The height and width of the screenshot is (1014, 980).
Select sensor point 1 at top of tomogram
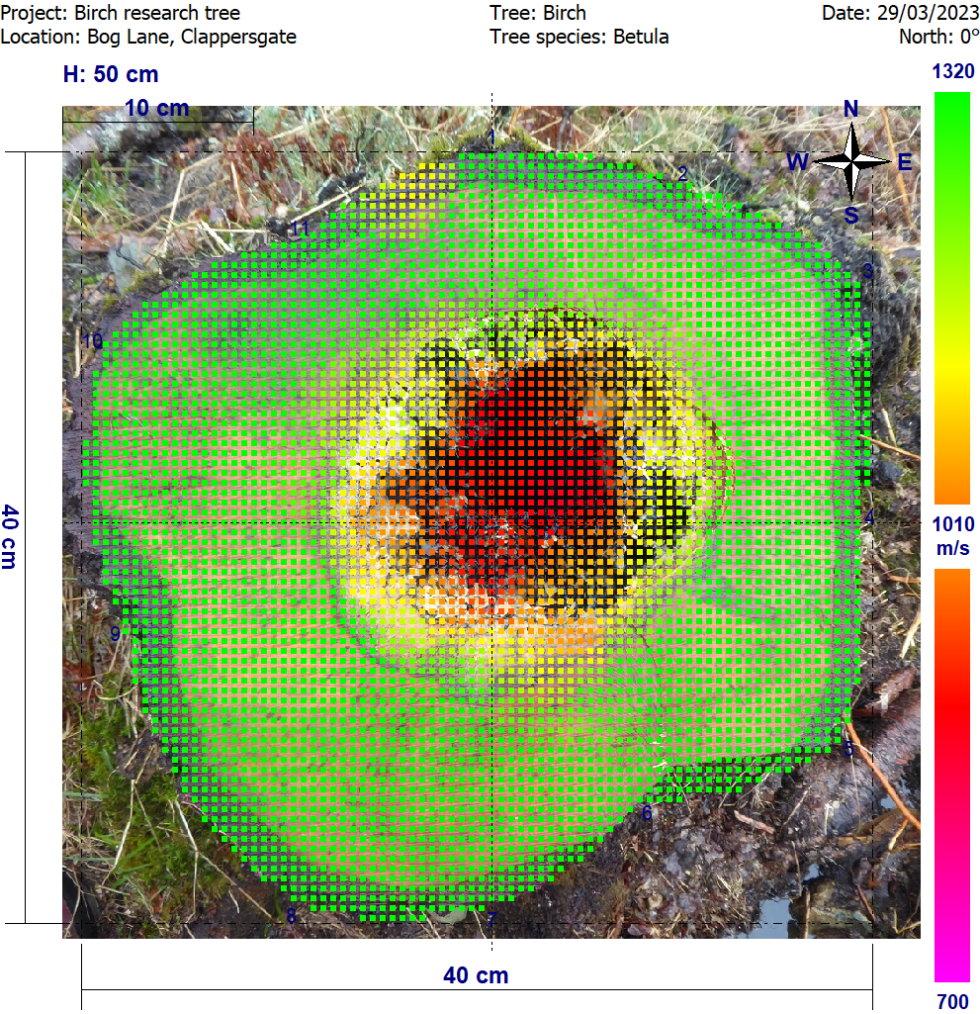(491, 137)
